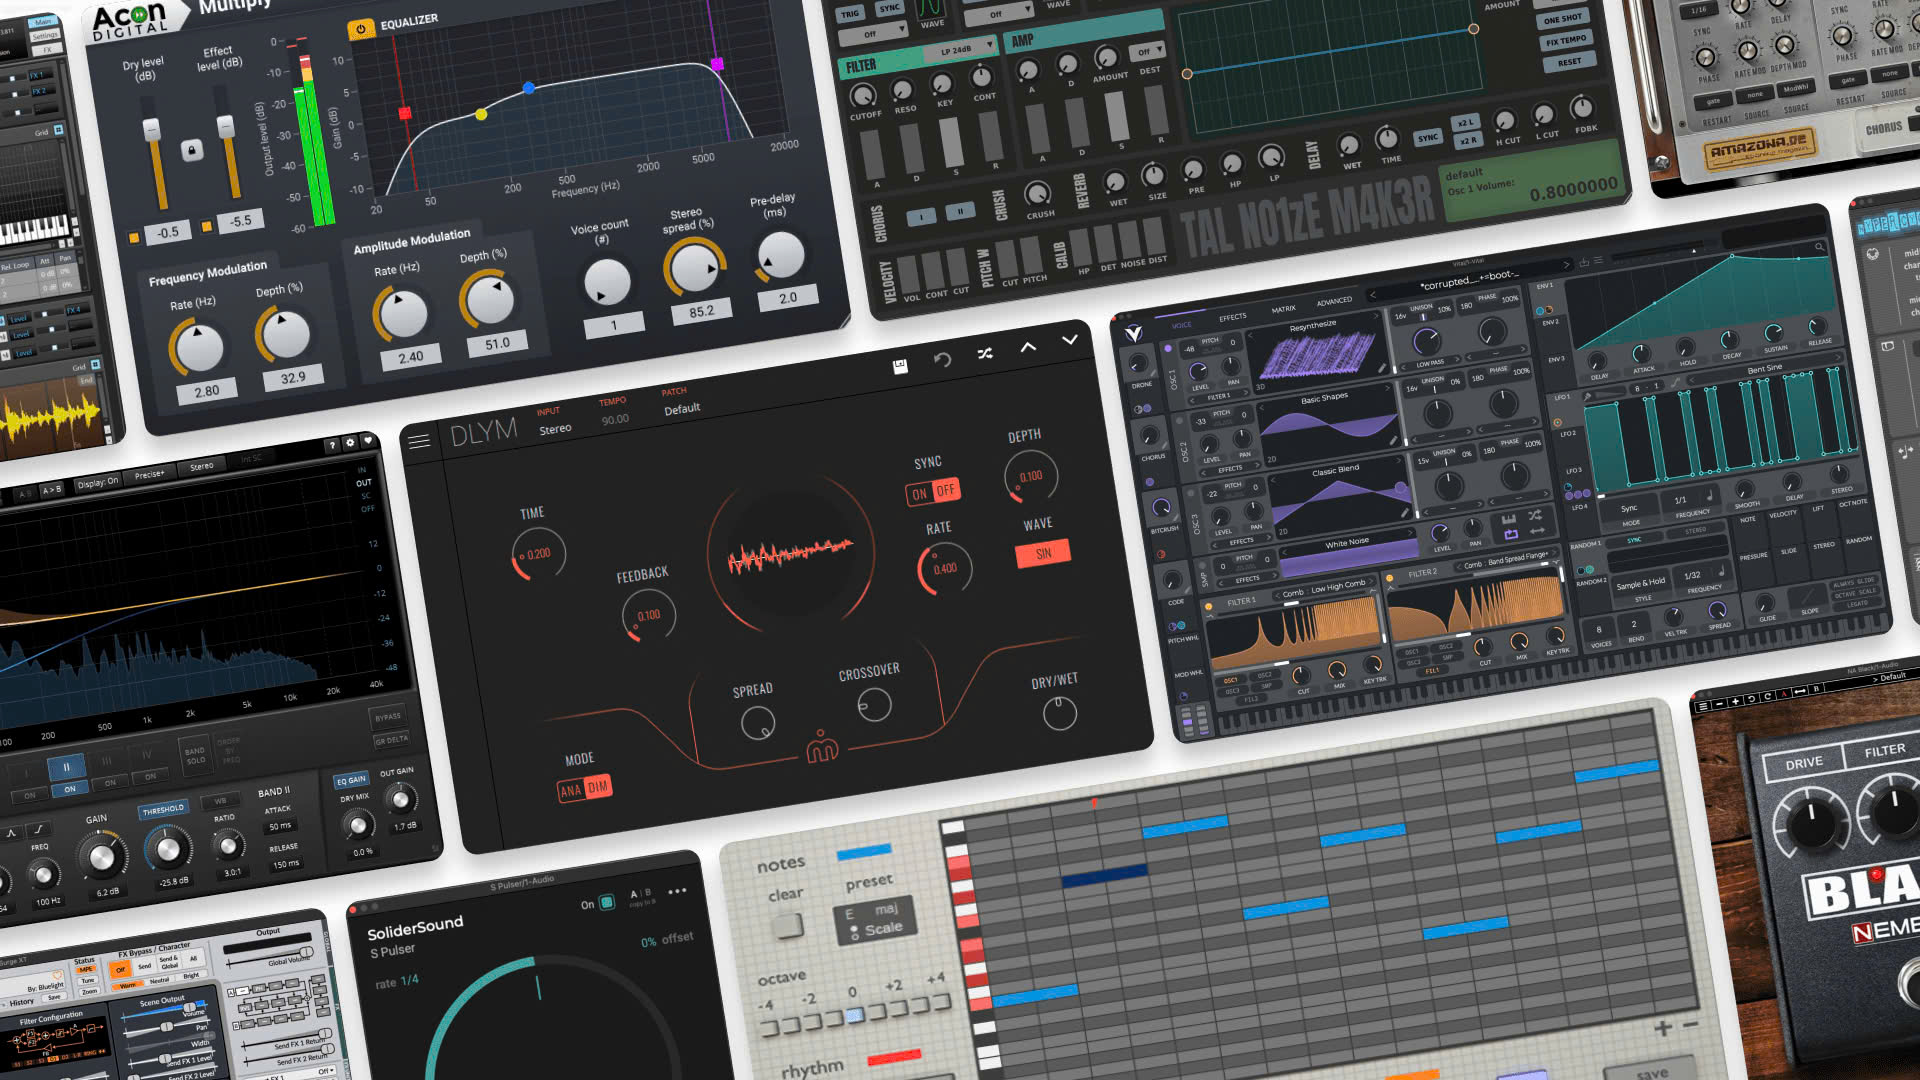Viewport: 1920px width, 1080px height.
Task: Click the DLYM Tempo value 90.00
Action: click(x=615, y=420)
